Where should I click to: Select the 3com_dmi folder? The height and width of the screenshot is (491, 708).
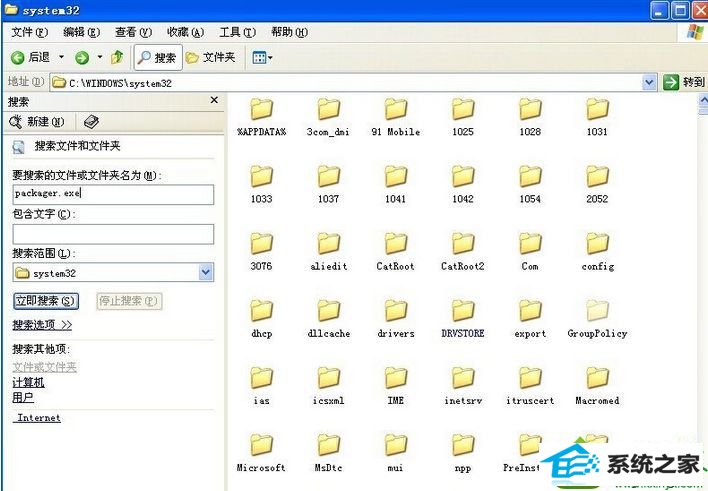click(328, 117)
